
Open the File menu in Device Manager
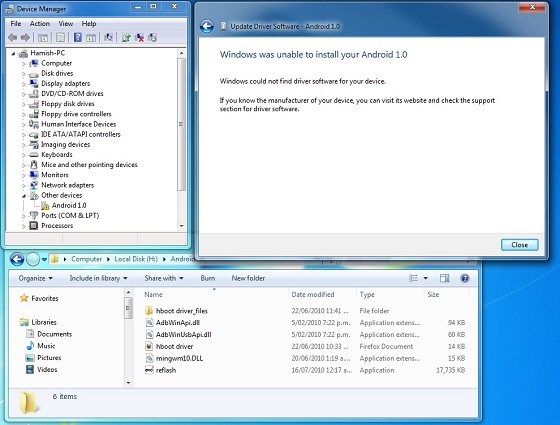pos(16,24)
